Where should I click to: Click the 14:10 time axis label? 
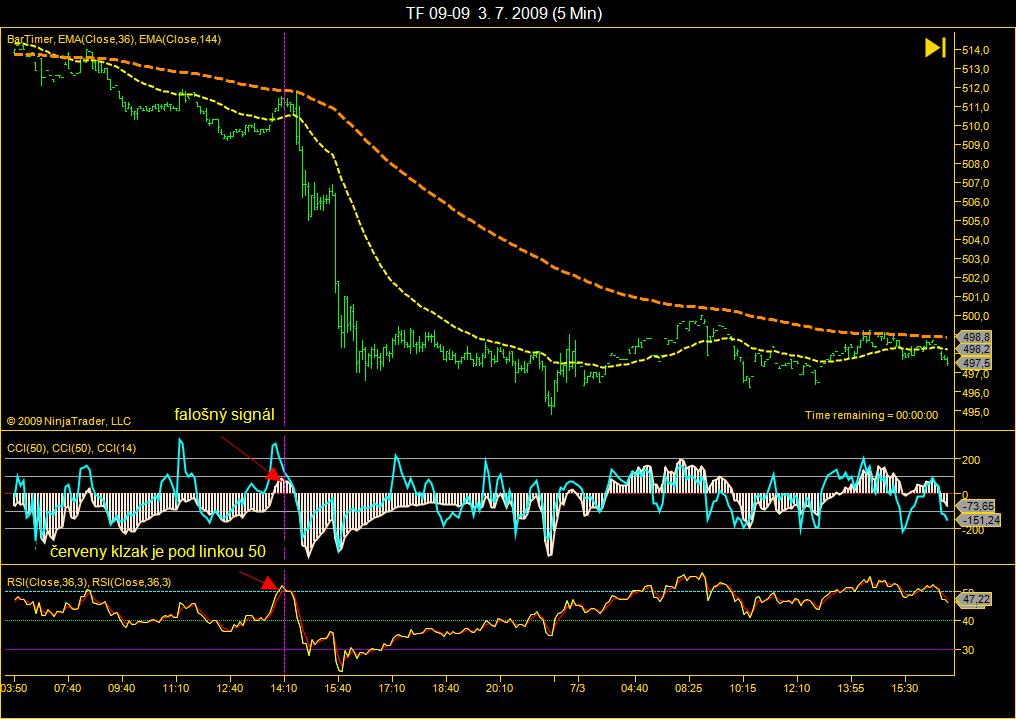[x=284, y=688]
